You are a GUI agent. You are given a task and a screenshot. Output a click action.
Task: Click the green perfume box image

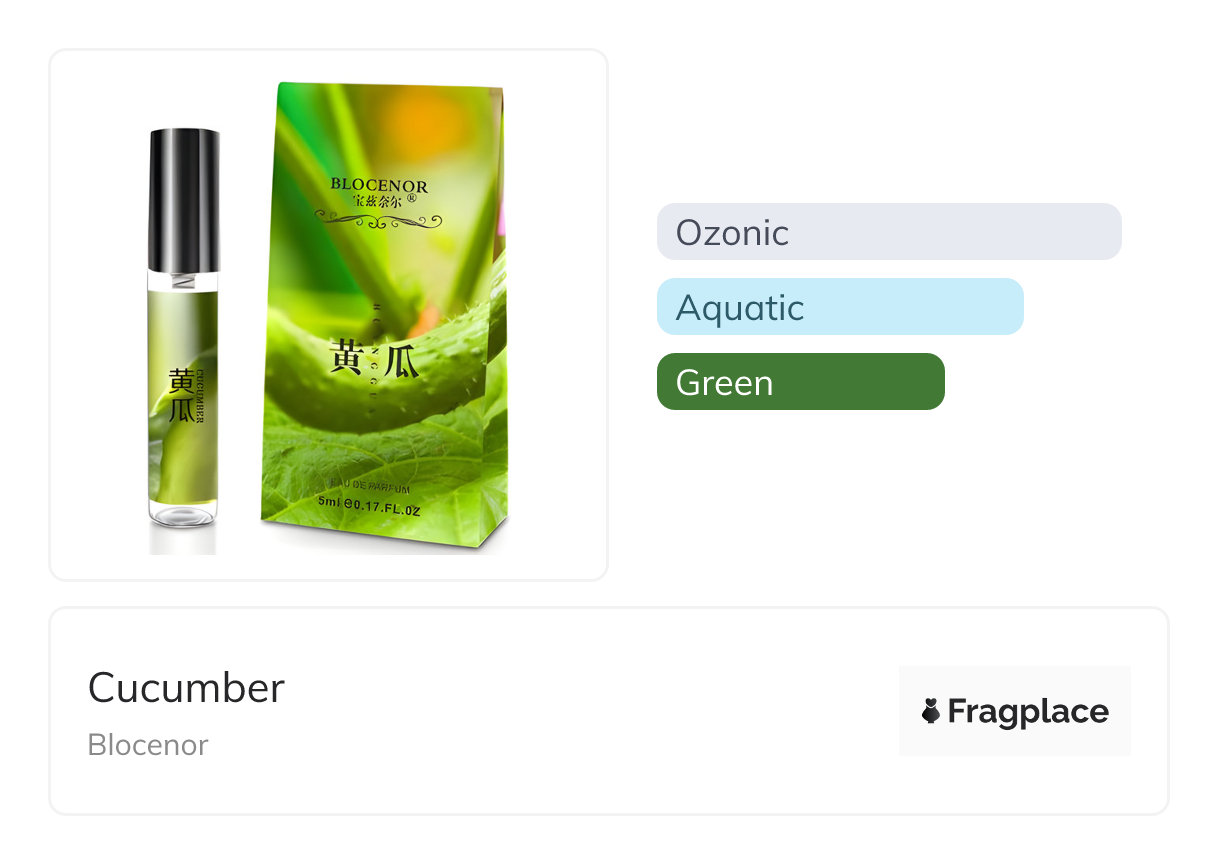click(384, 315)
